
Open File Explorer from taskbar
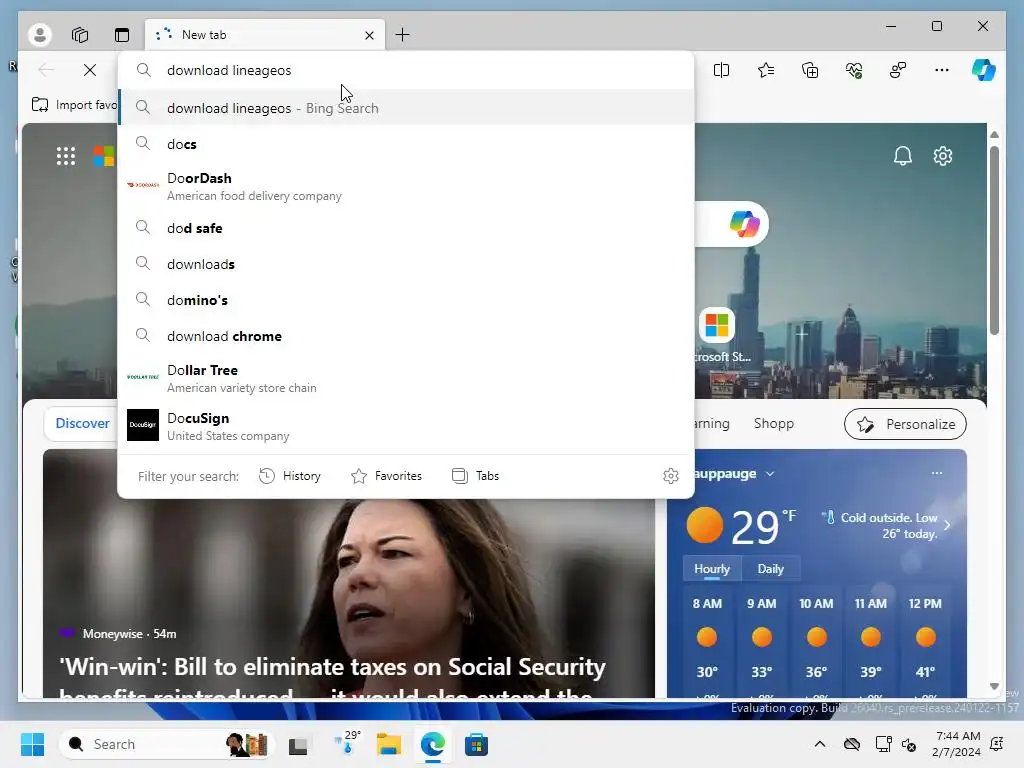tap(389, 744)
